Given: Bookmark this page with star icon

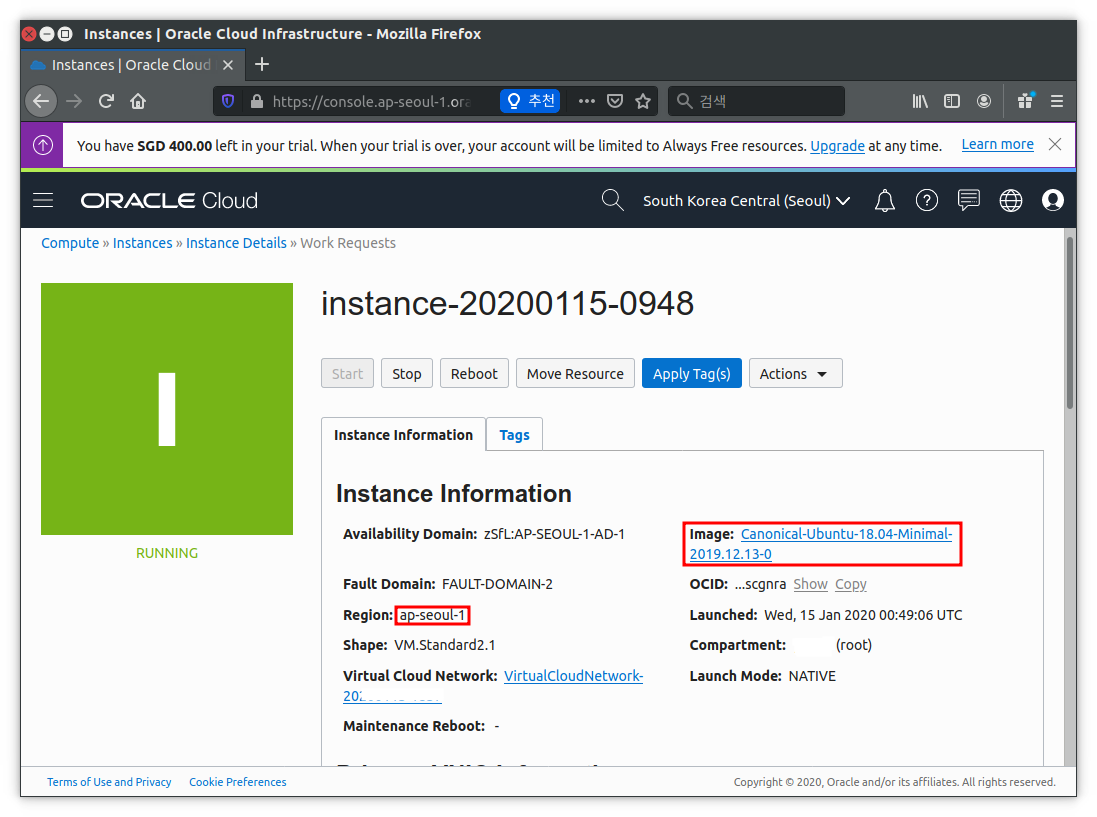Looking at the screenshot, I should (x=643, y=101).
